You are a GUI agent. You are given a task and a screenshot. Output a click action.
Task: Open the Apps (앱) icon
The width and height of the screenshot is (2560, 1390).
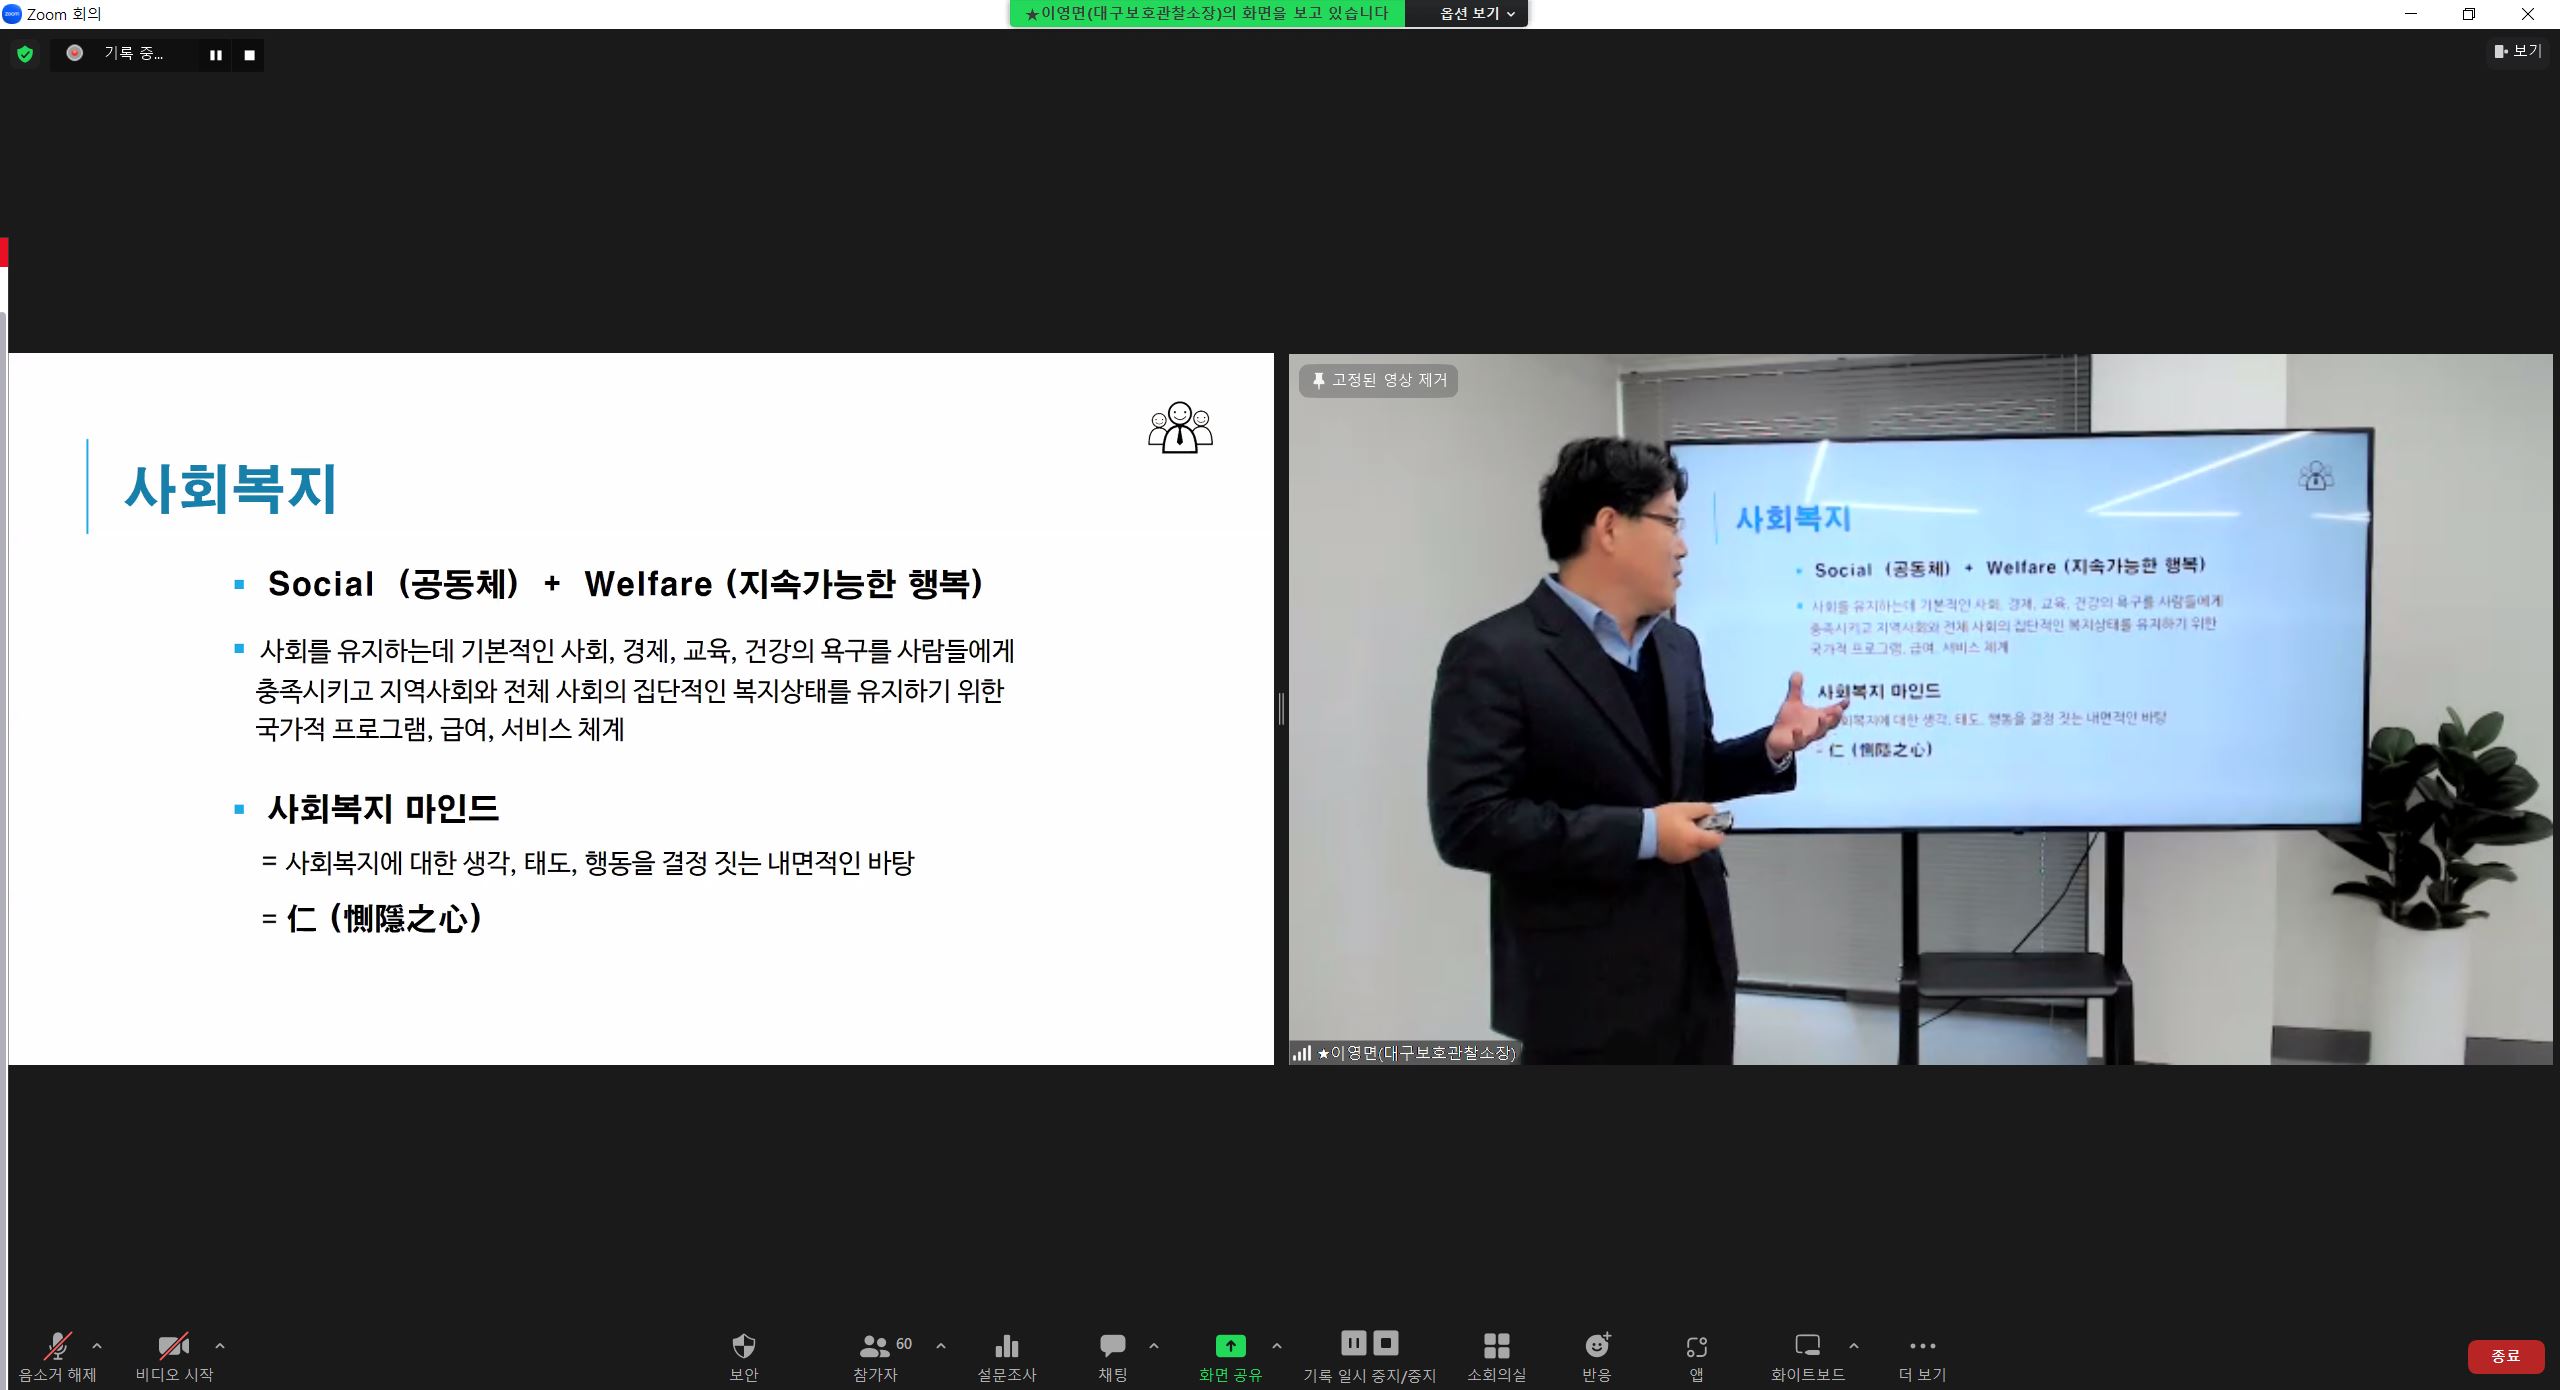[x=1696, y=1345]
